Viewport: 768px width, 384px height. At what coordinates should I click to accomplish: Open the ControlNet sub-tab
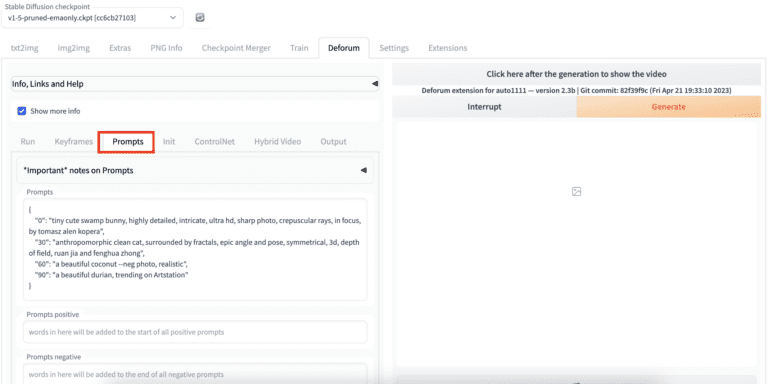pos(215,142)
